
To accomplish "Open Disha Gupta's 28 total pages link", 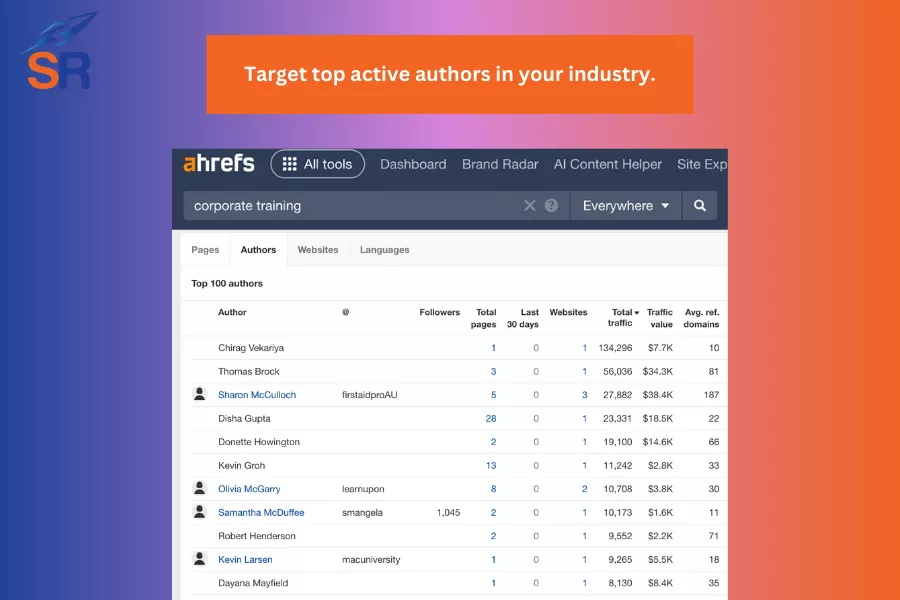I will 491,419.
